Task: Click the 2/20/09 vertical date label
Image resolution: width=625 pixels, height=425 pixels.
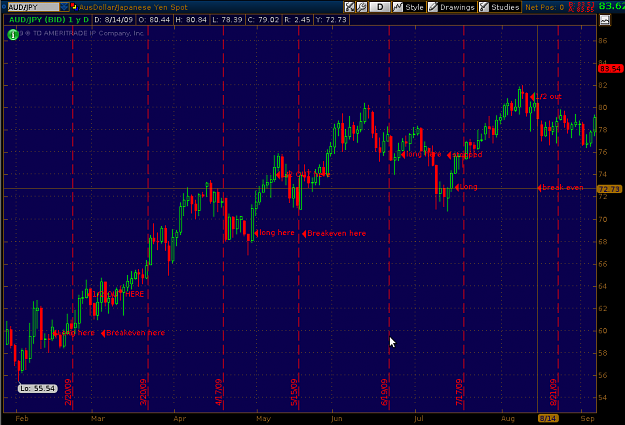Action: pyautogui.click(x=69, y=392)
